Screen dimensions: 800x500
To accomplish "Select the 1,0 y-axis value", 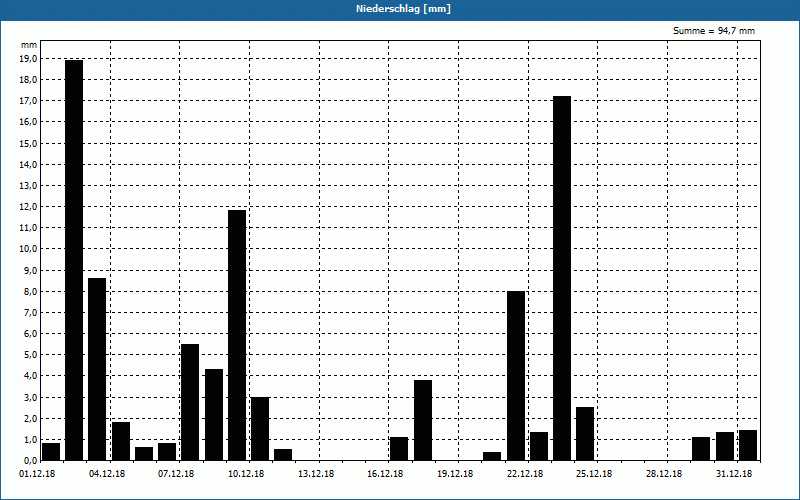I will click(30, 439).
